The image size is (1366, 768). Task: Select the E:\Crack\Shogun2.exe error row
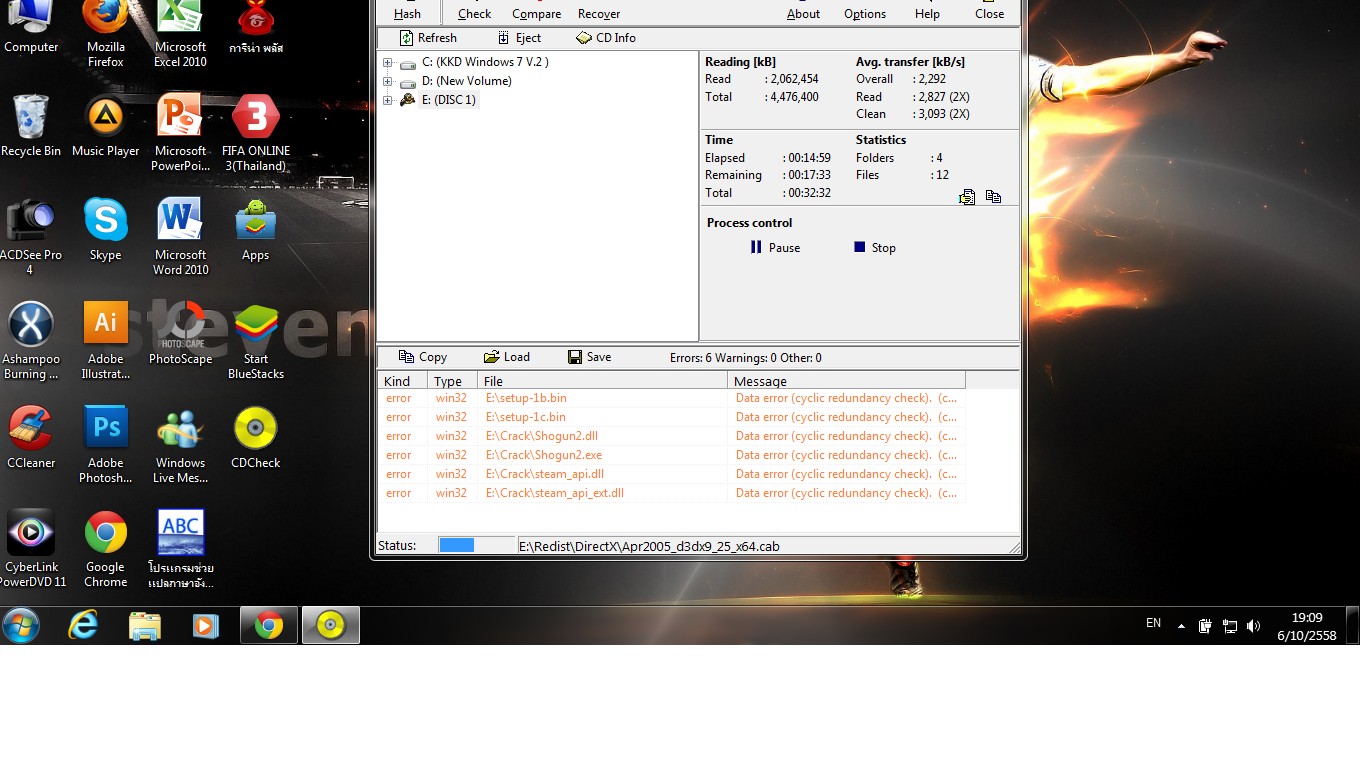(x=544, y=455)
